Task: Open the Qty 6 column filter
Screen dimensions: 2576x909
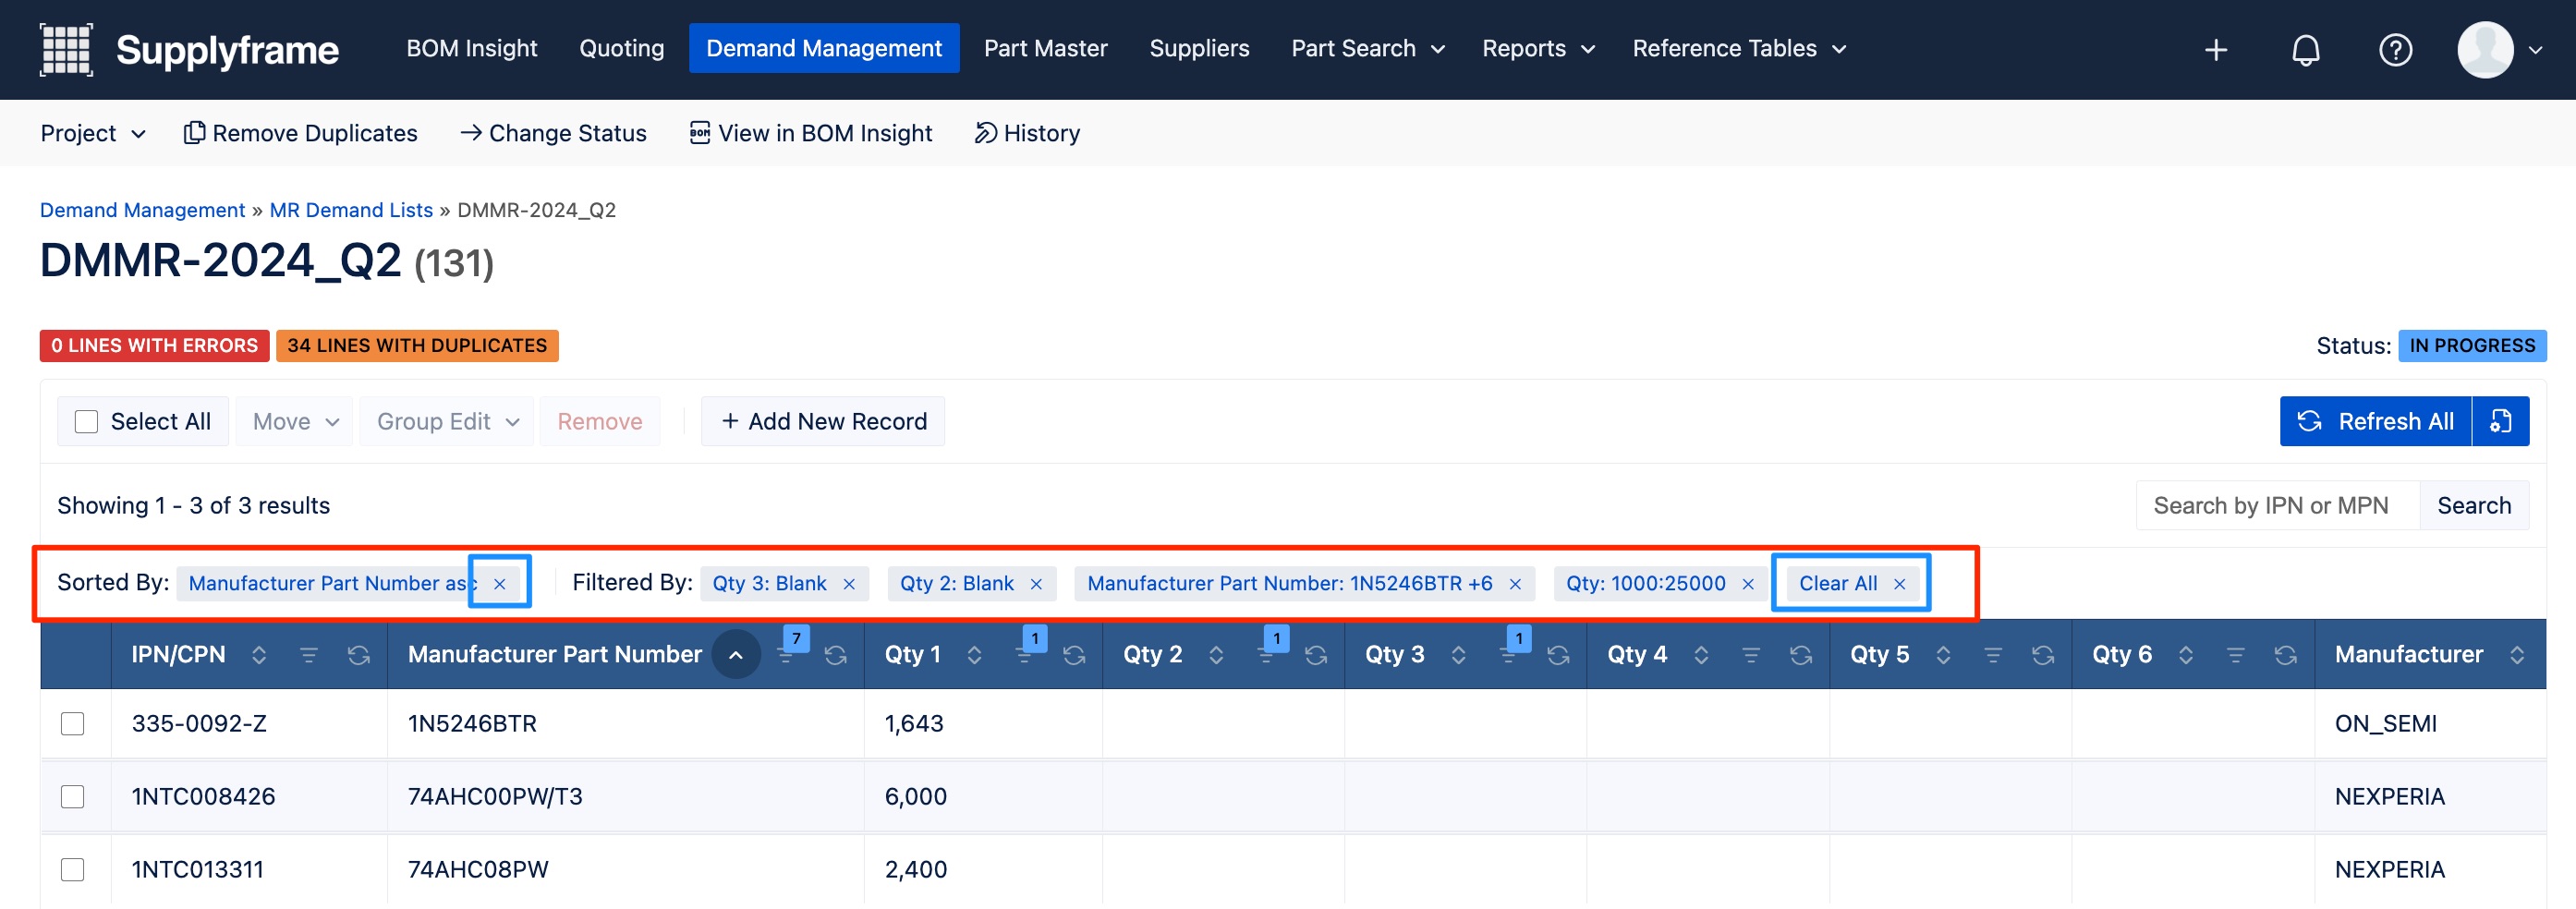Action: tap(2236, 655)
